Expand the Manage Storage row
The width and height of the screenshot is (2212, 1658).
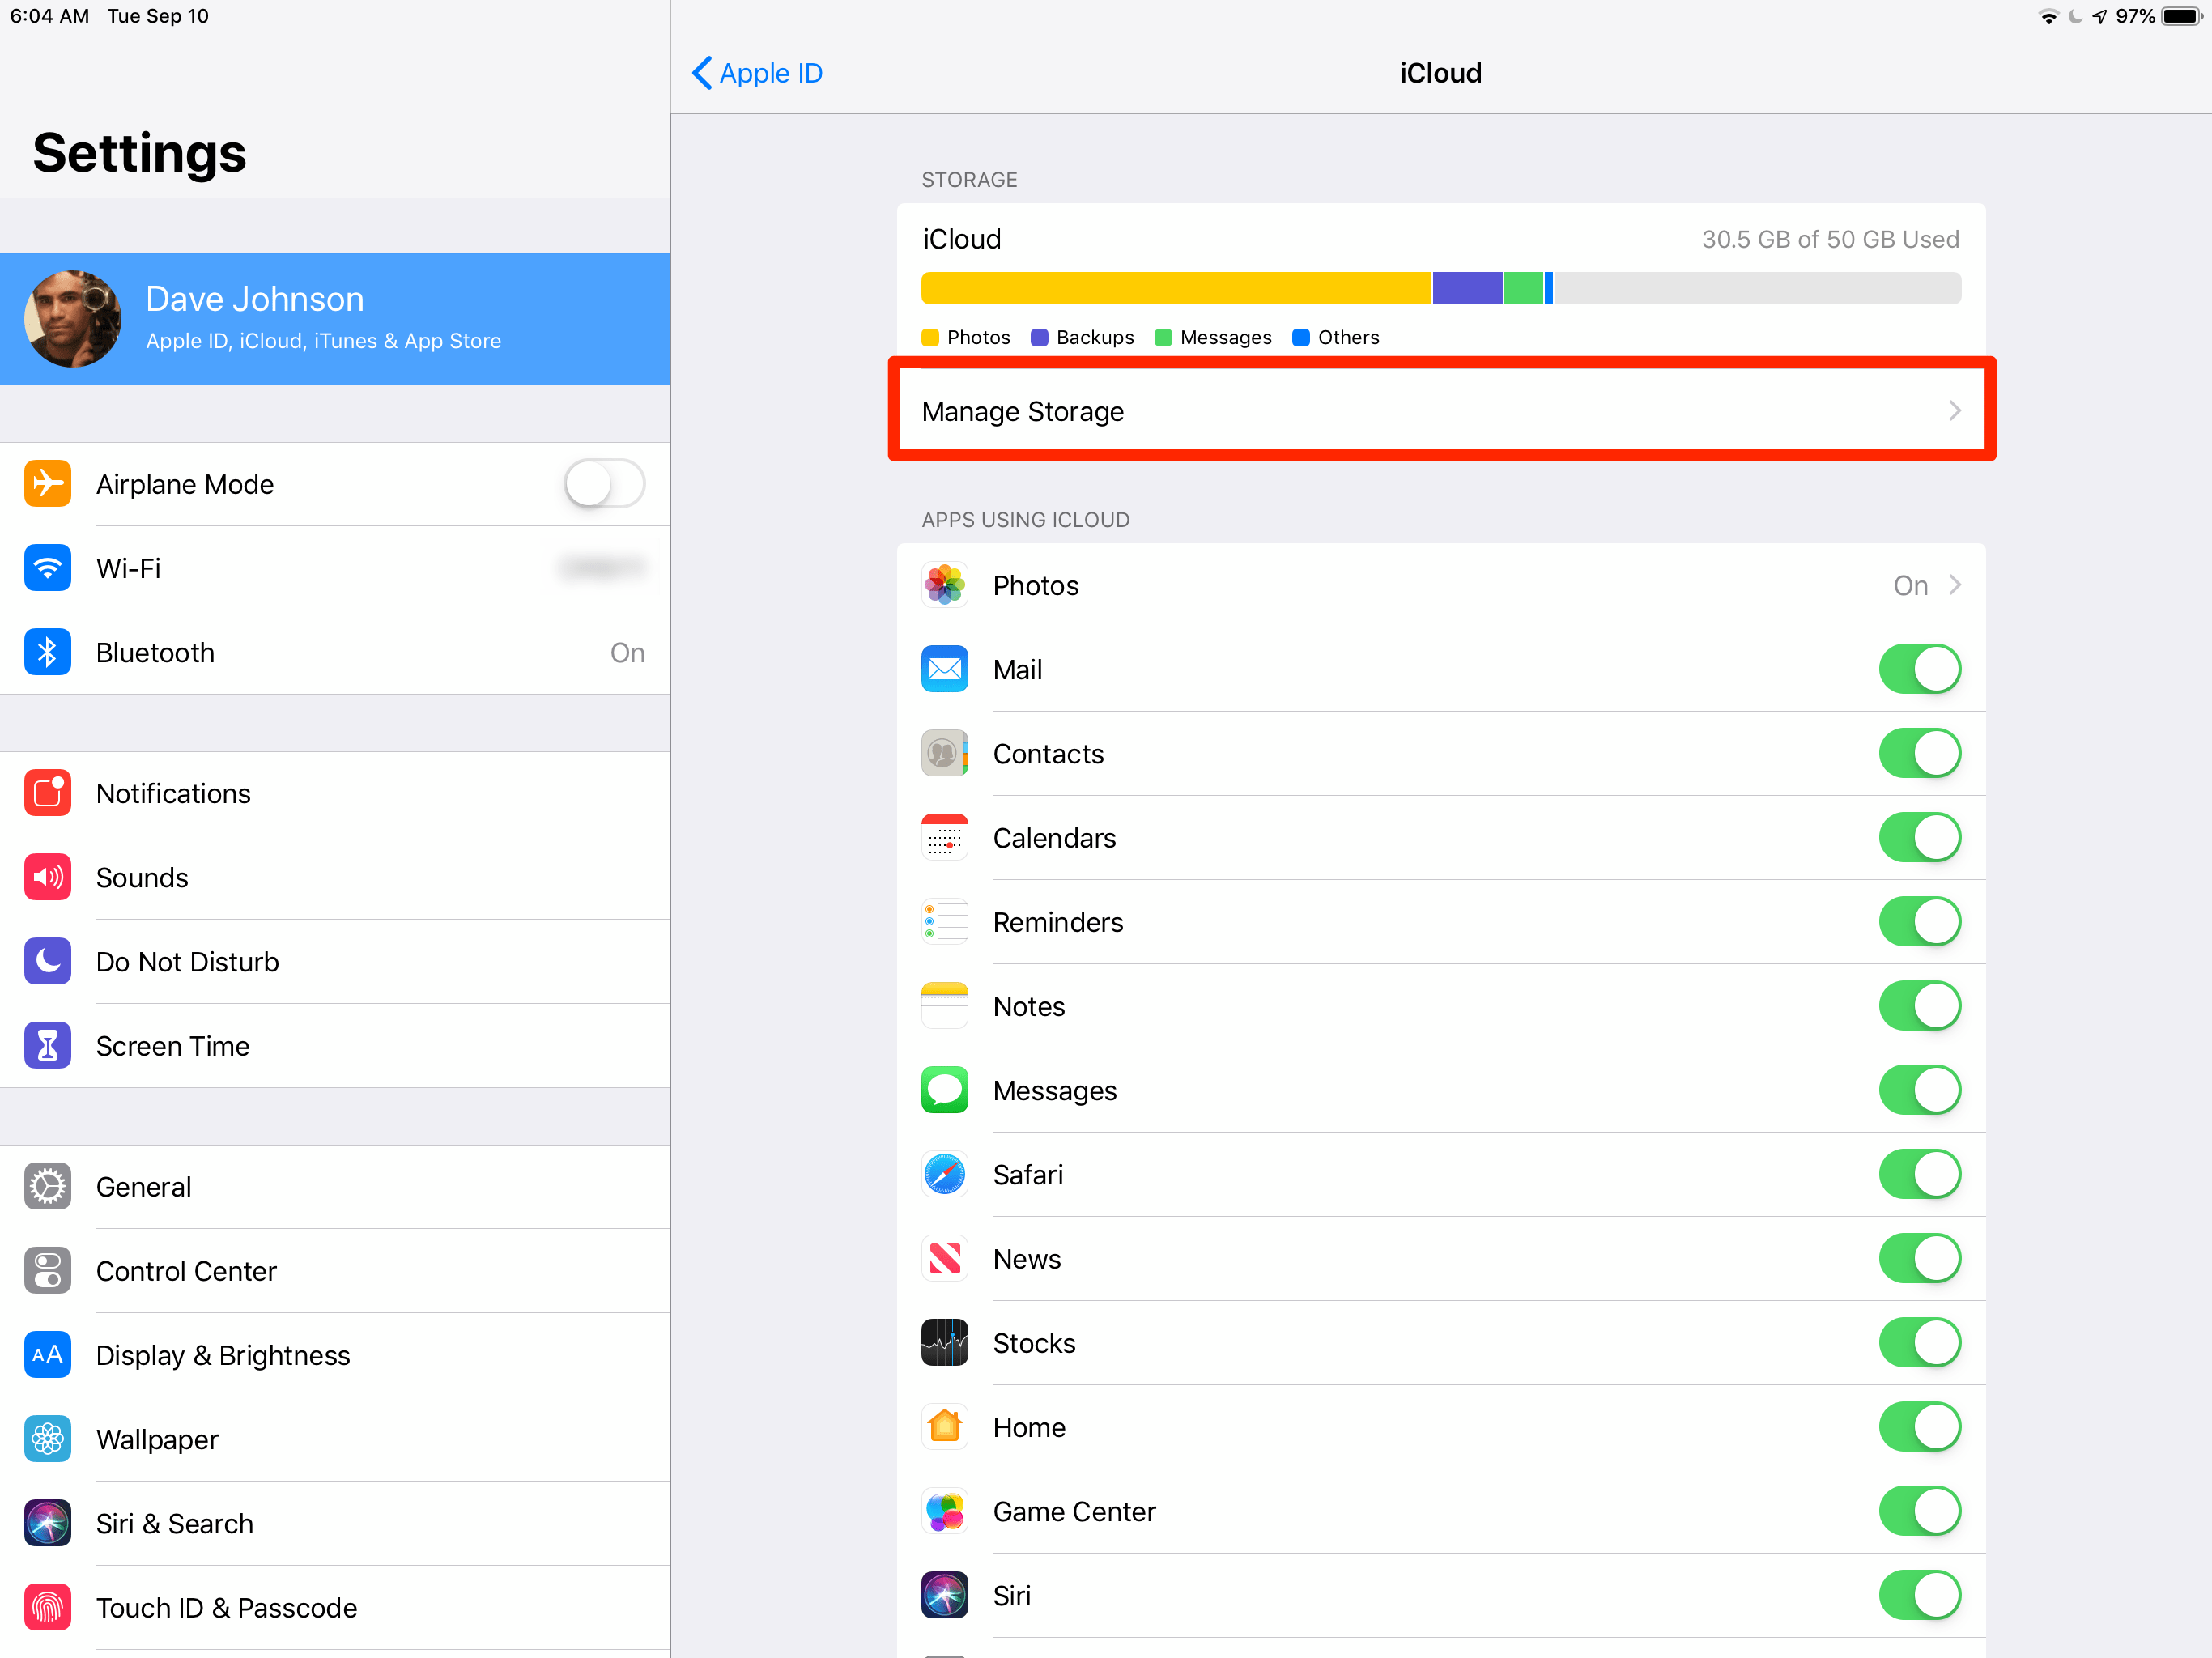(1440, 411)
